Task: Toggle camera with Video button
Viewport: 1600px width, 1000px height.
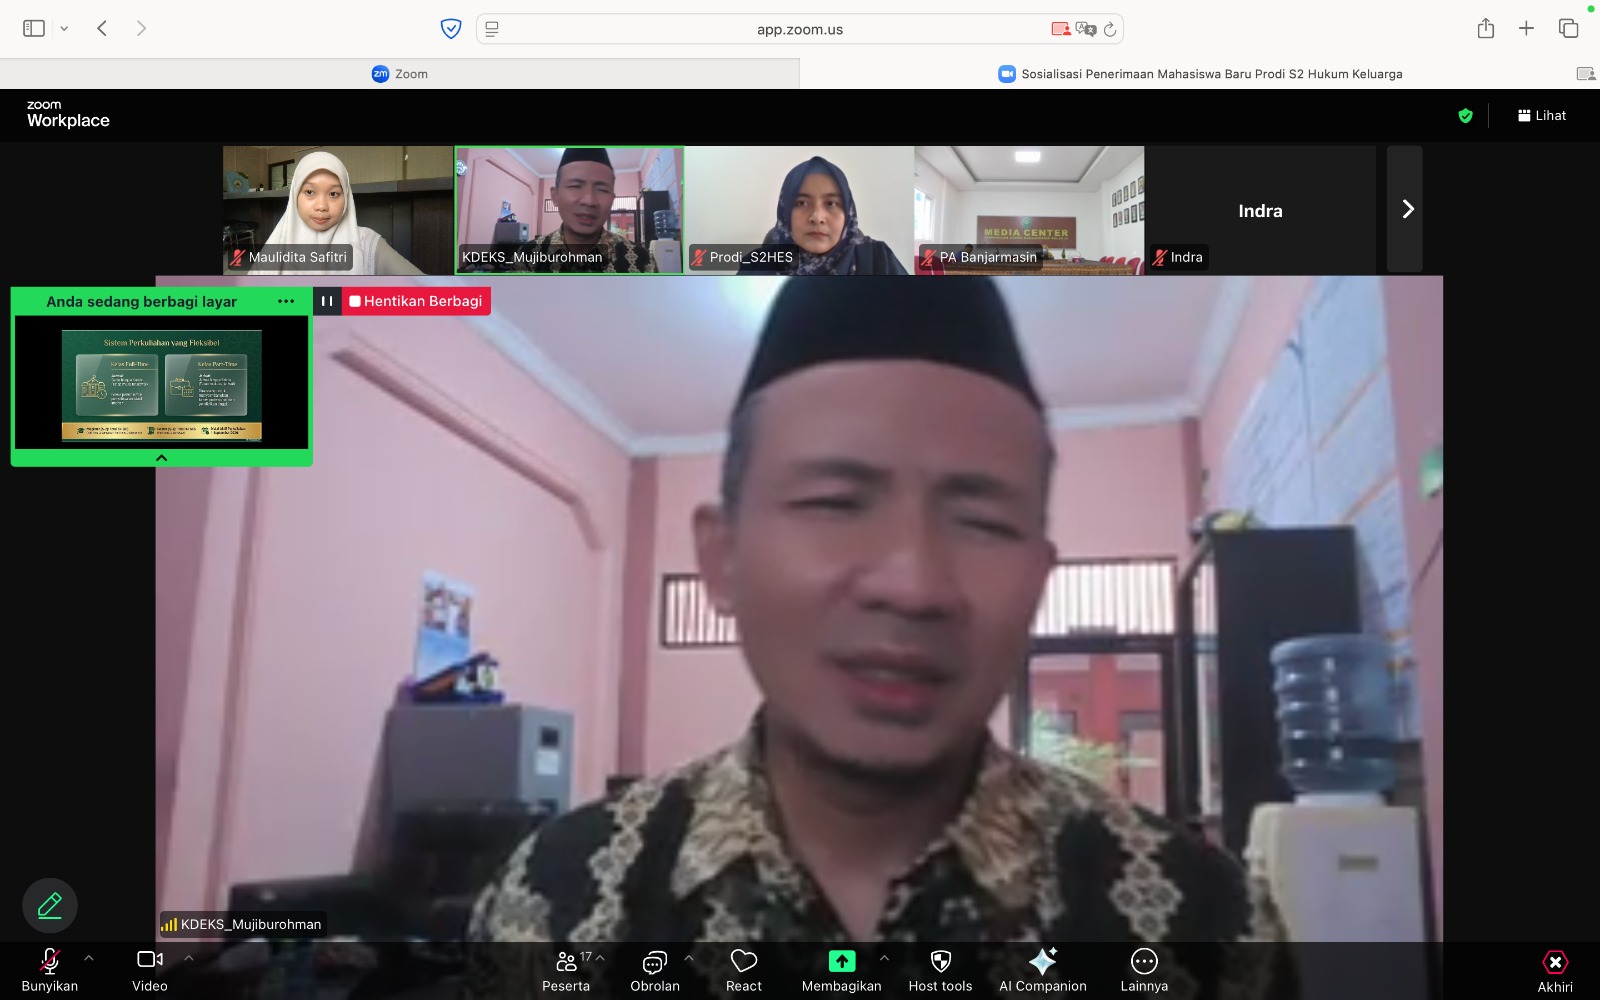Action: click(150, 970)
